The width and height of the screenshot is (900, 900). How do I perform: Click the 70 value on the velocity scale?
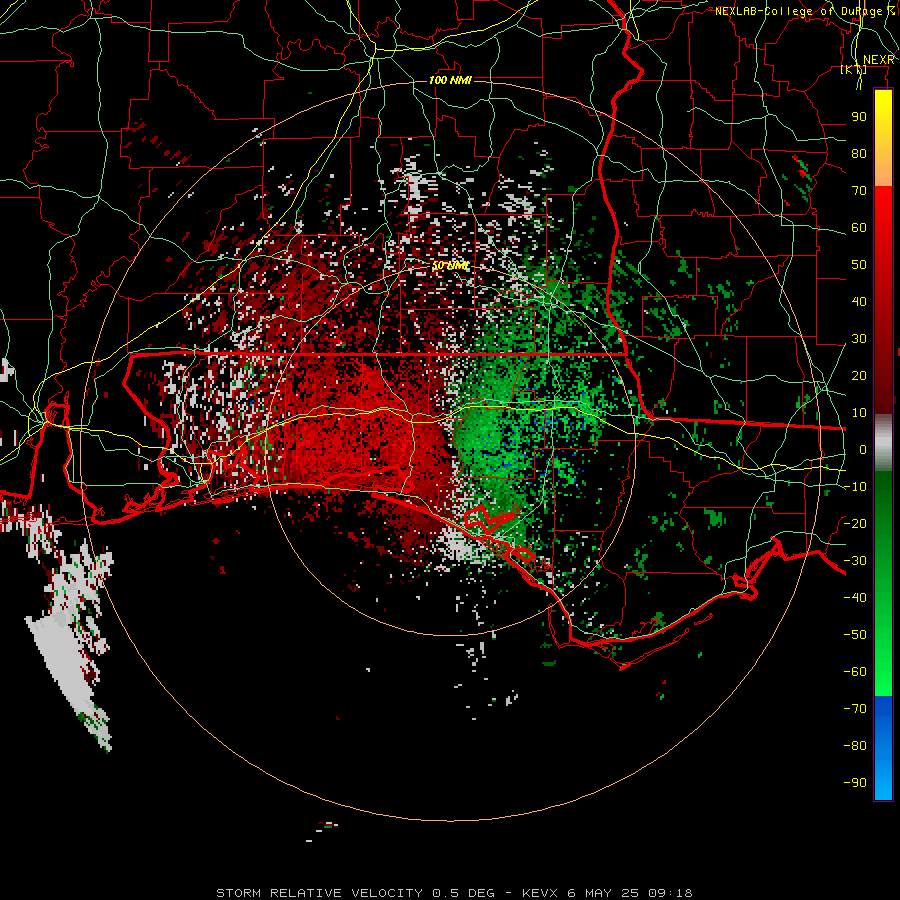859,191
